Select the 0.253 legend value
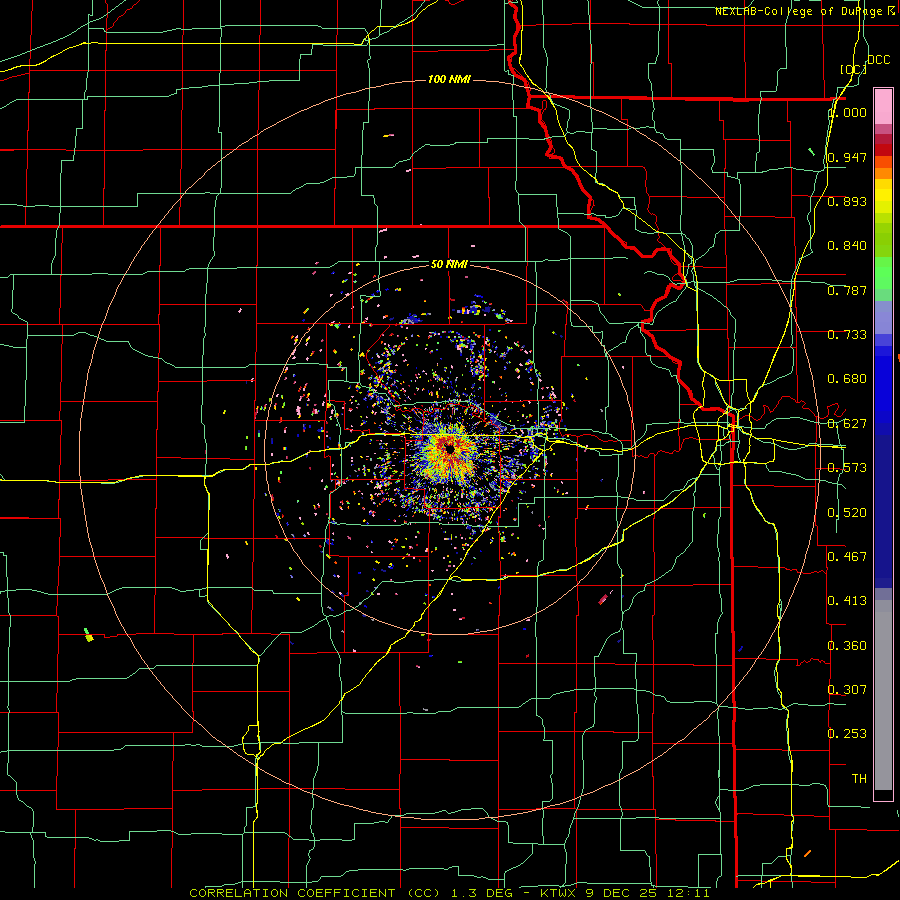The height and width of the screenshot is (900, 900). pos(847,734)
